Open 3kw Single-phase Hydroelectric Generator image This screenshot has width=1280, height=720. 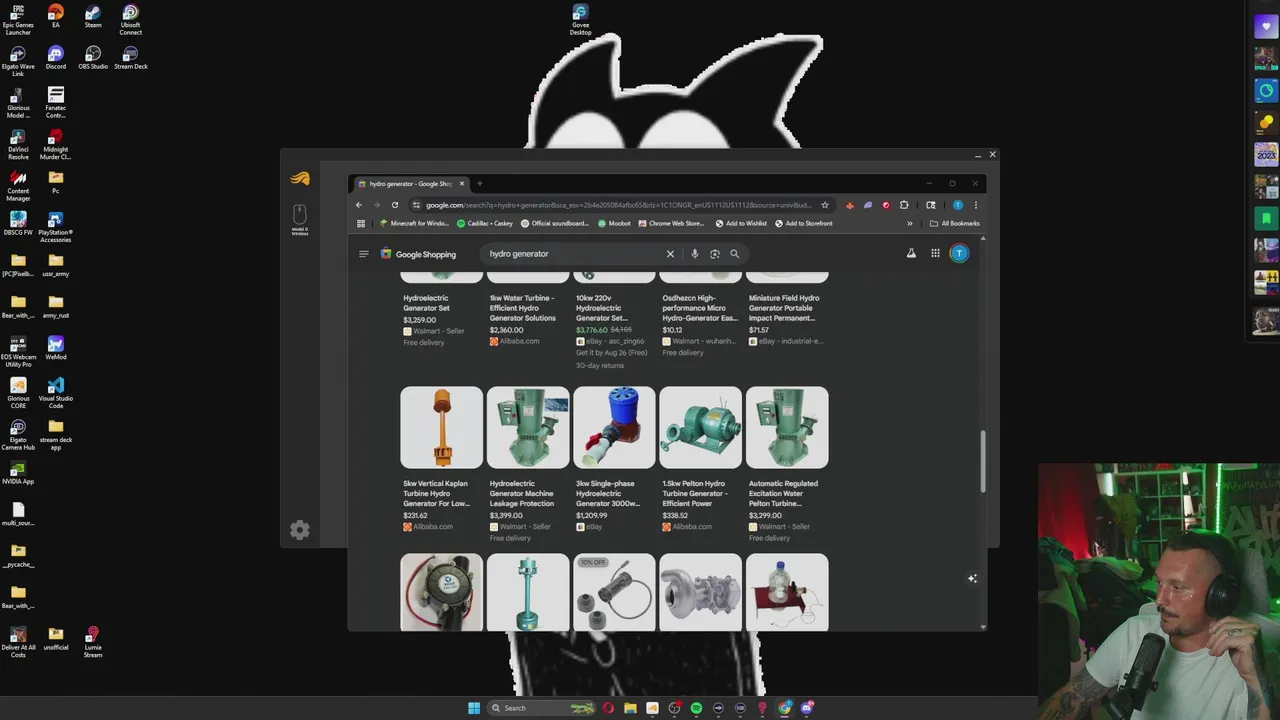click(x=614, y=427)
